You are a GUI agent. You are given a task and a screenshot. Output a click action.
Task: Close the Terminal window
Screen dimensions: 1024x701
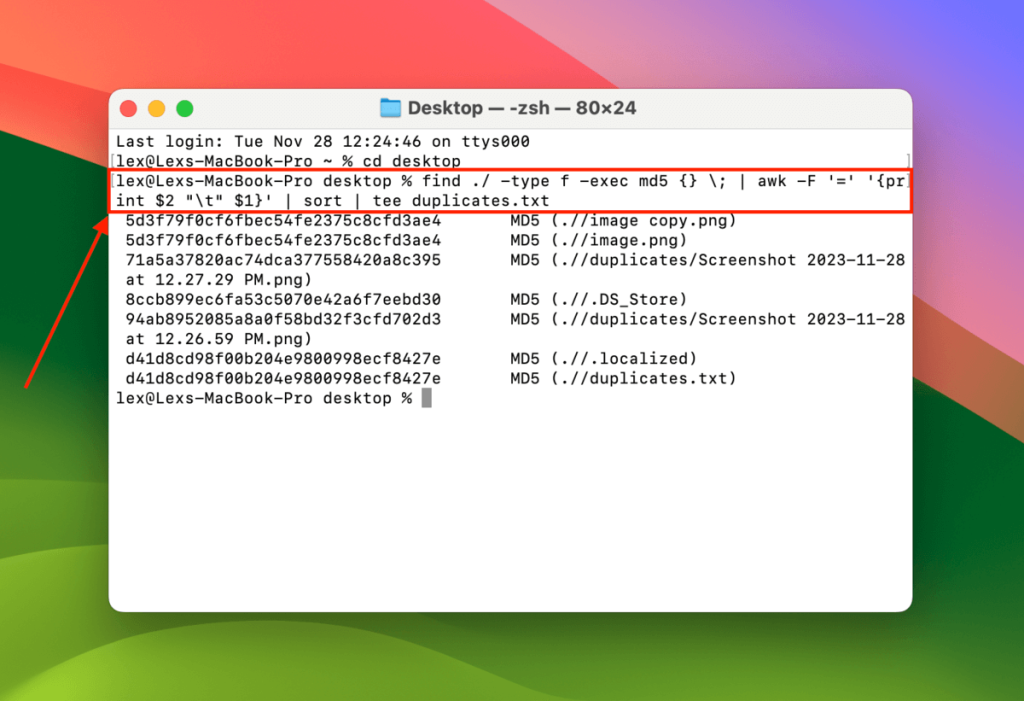pyautogui.click(x=130, y=107)
